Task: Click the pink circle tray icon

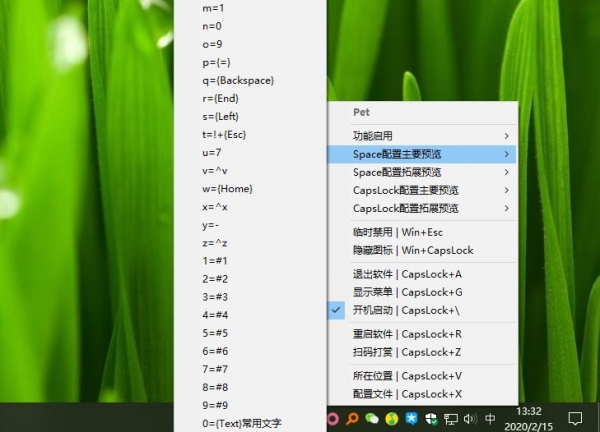Action: click(333, 419)
